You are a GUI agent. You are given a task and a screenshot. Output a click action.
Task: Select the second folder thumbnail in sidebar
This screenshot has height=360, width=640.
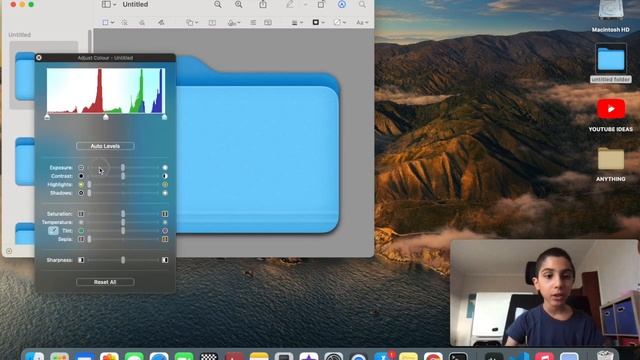(25, 161)
